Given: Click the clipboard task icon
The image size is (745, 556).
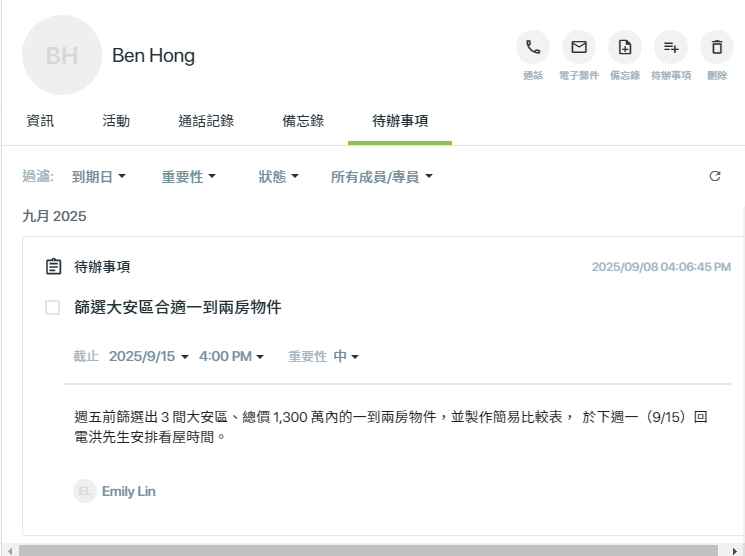Looking at the screenshot, I should 53,267.
